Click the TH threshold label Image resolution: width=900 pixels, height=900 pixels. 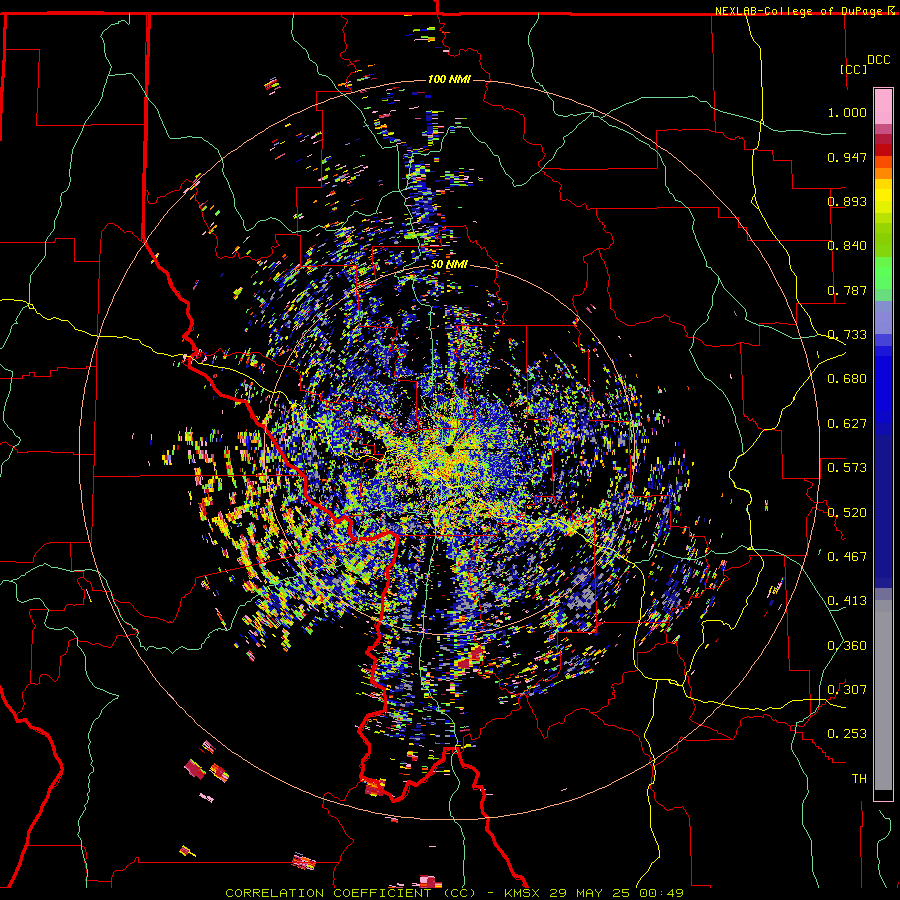(859, 779)
